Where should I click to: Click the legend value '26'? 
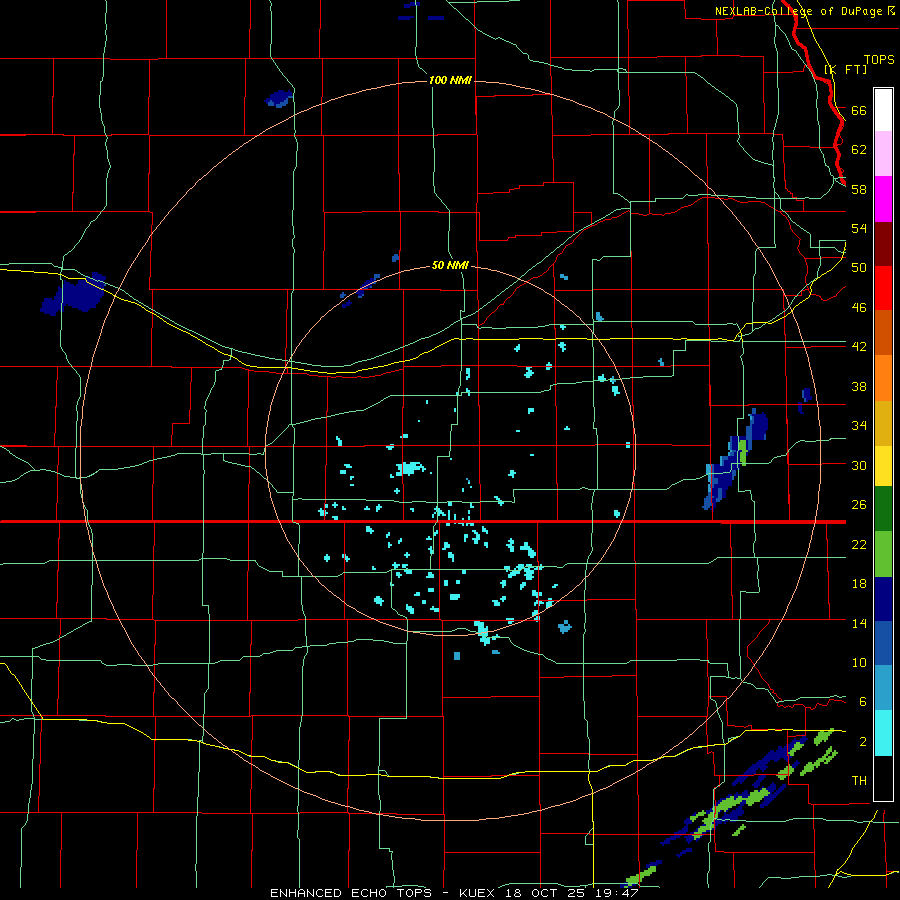[x=859, y=505]
